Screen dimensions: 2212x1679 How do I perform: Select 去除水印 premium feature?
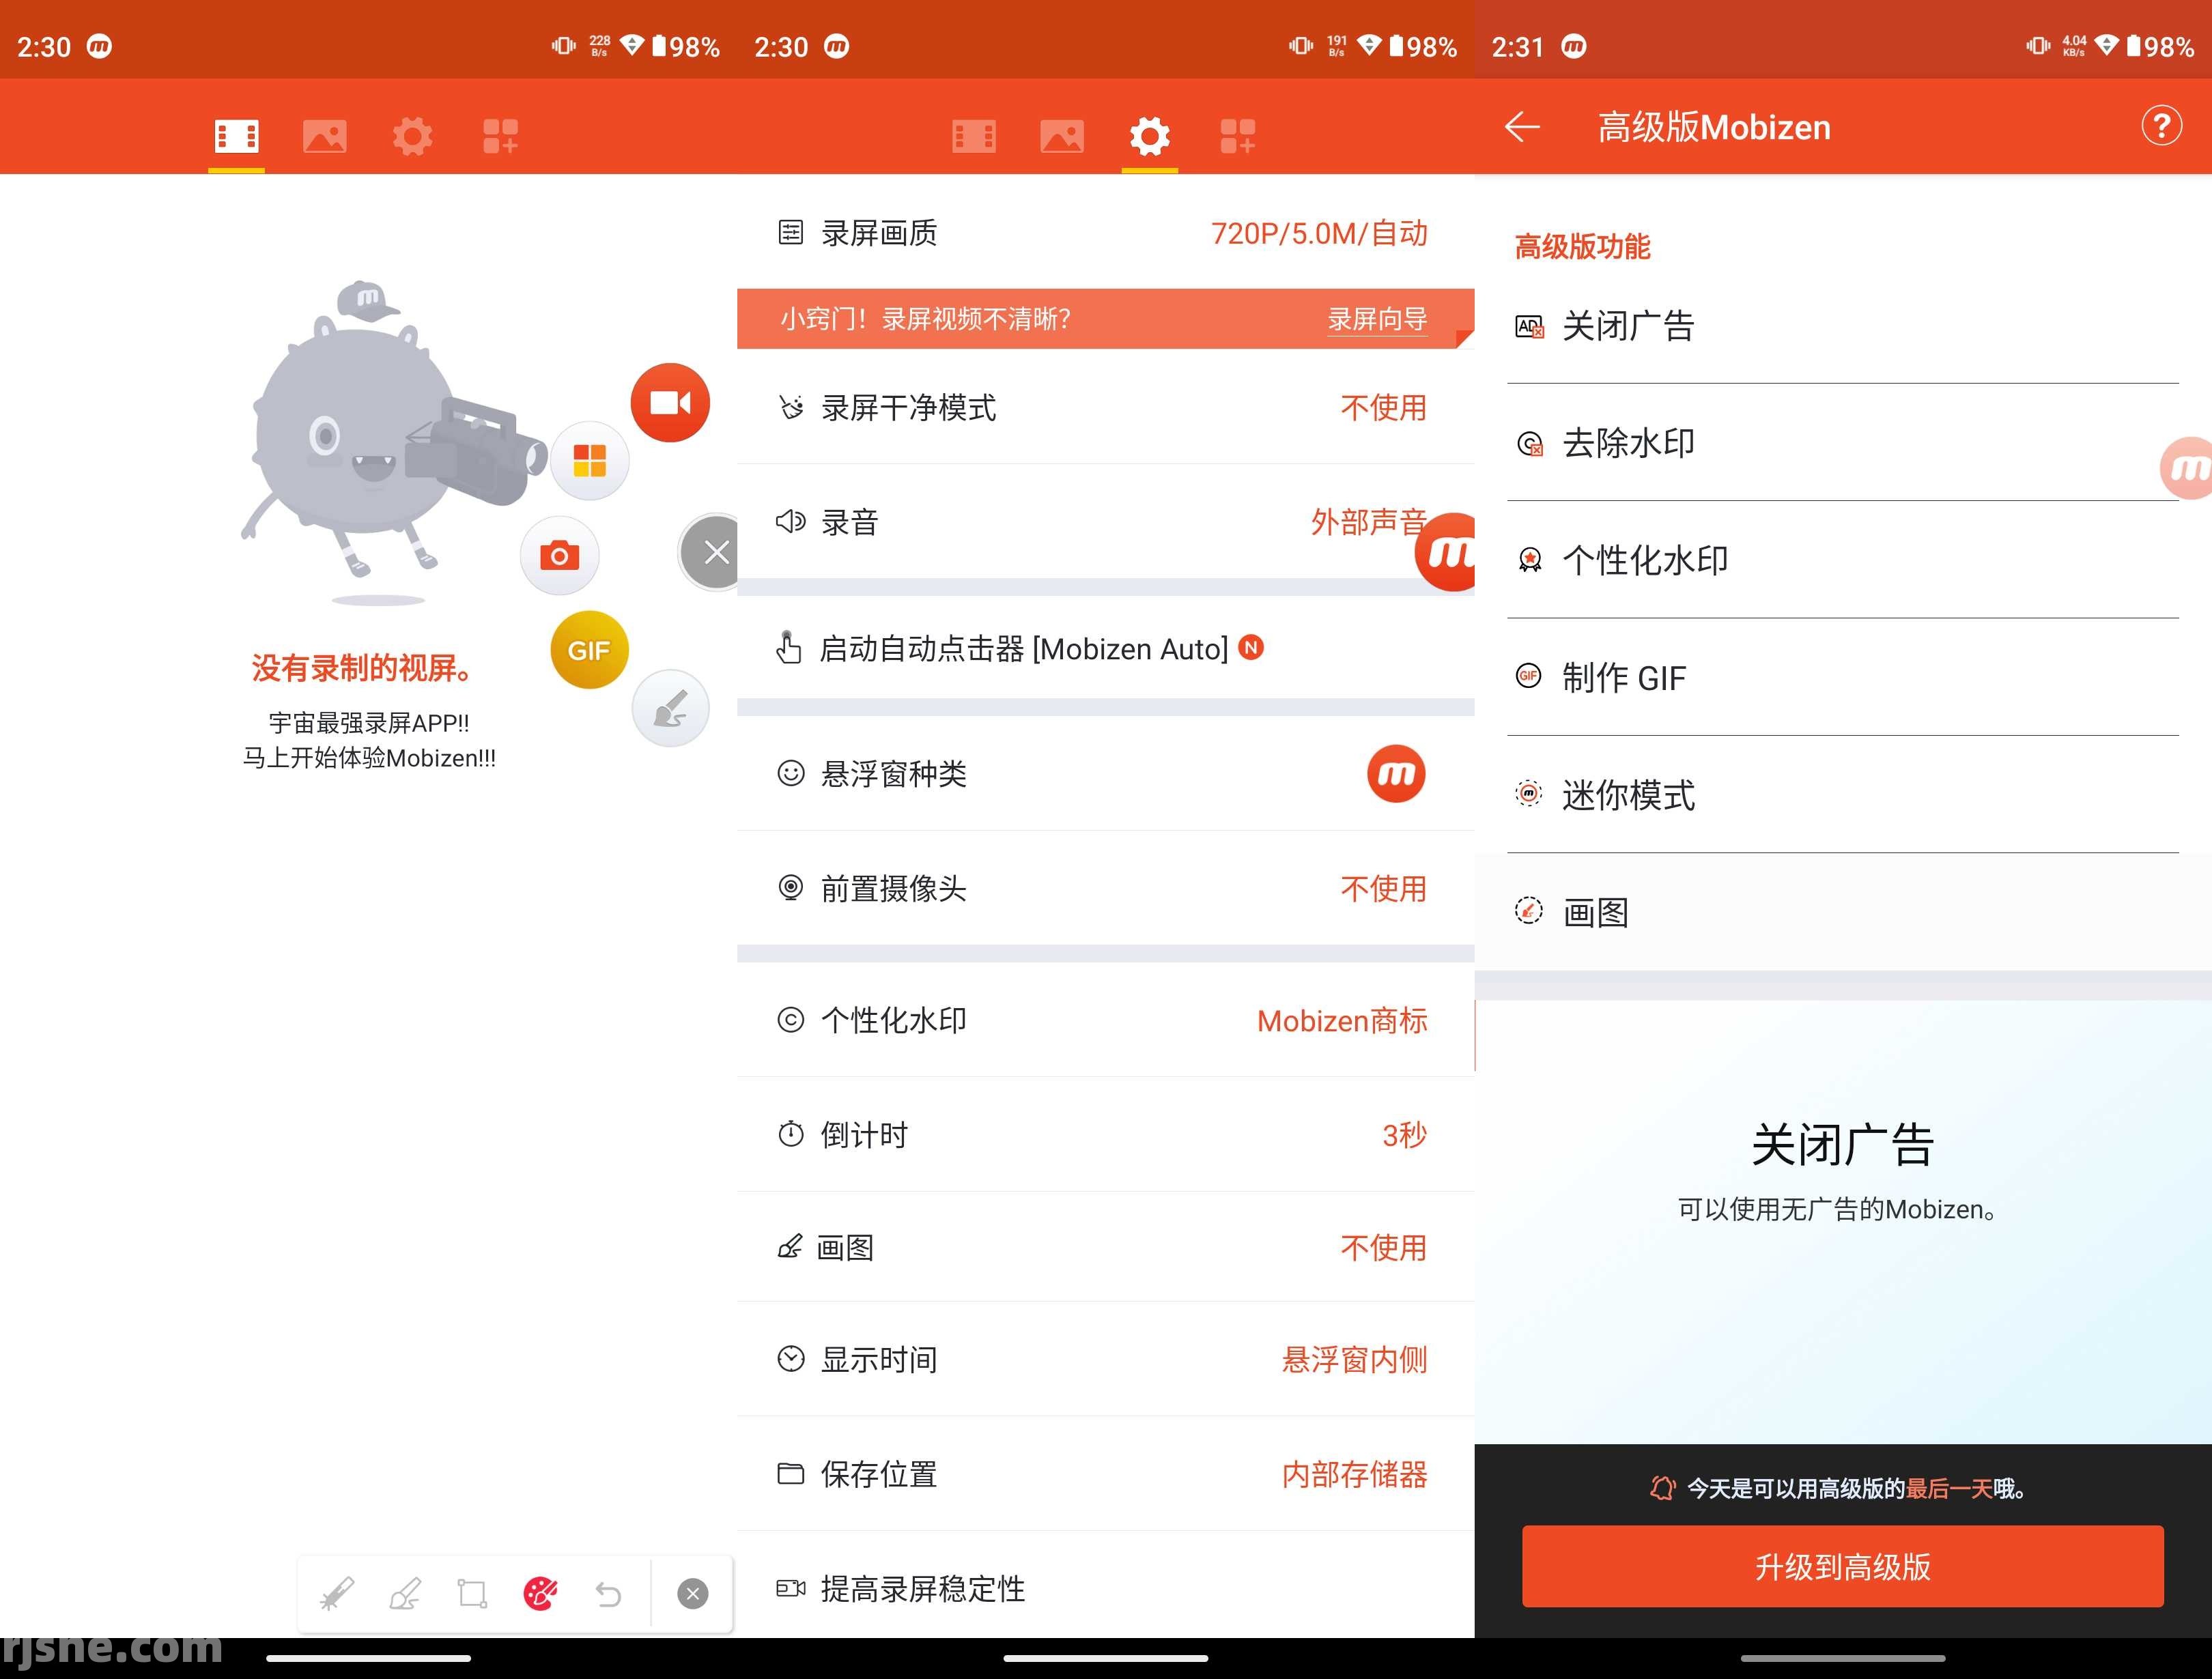coord(1842,443)
